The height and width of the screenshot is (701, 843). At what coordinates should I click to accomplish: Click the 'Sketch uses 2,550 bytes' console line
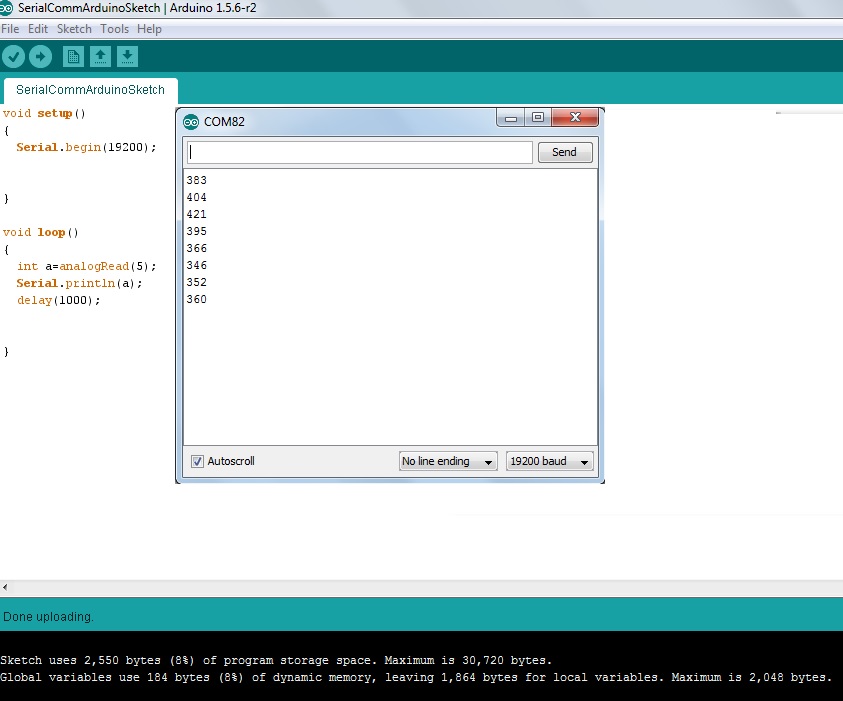click(276, 660)
